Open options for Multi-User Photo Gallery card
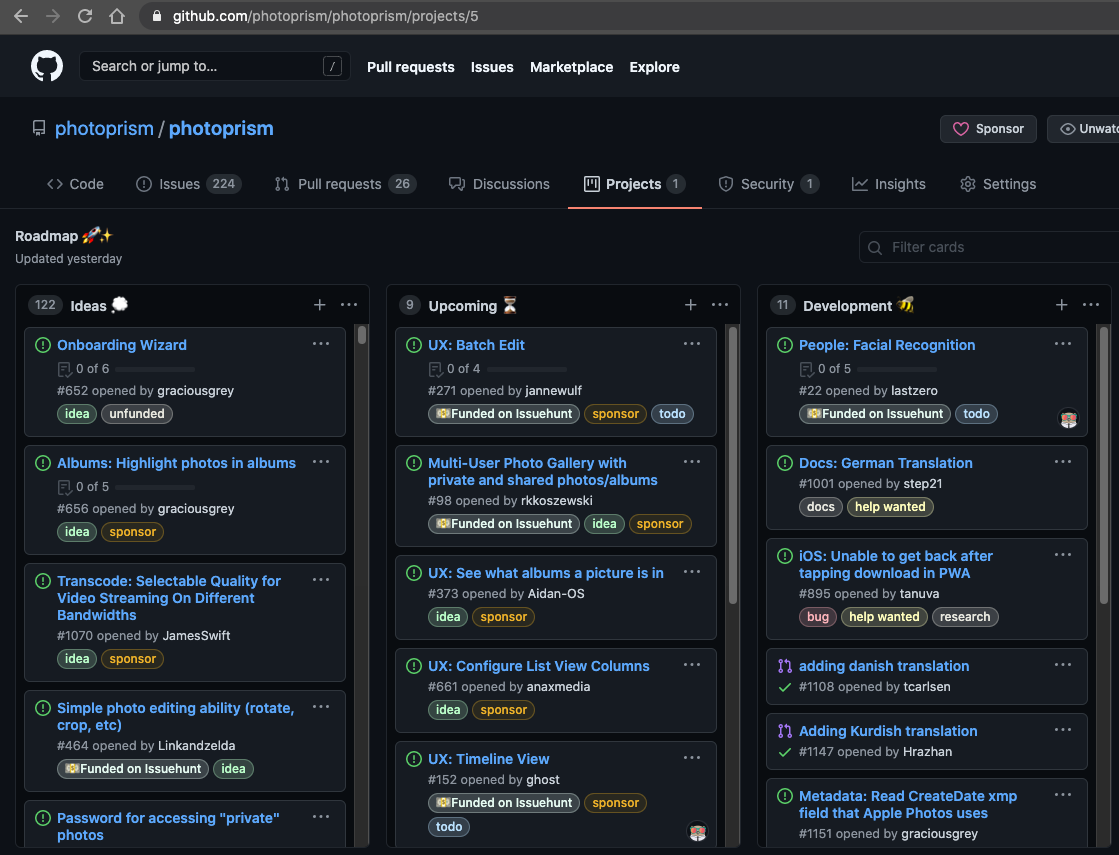This screenshot has width=1119, height=855. coord(692,462)
